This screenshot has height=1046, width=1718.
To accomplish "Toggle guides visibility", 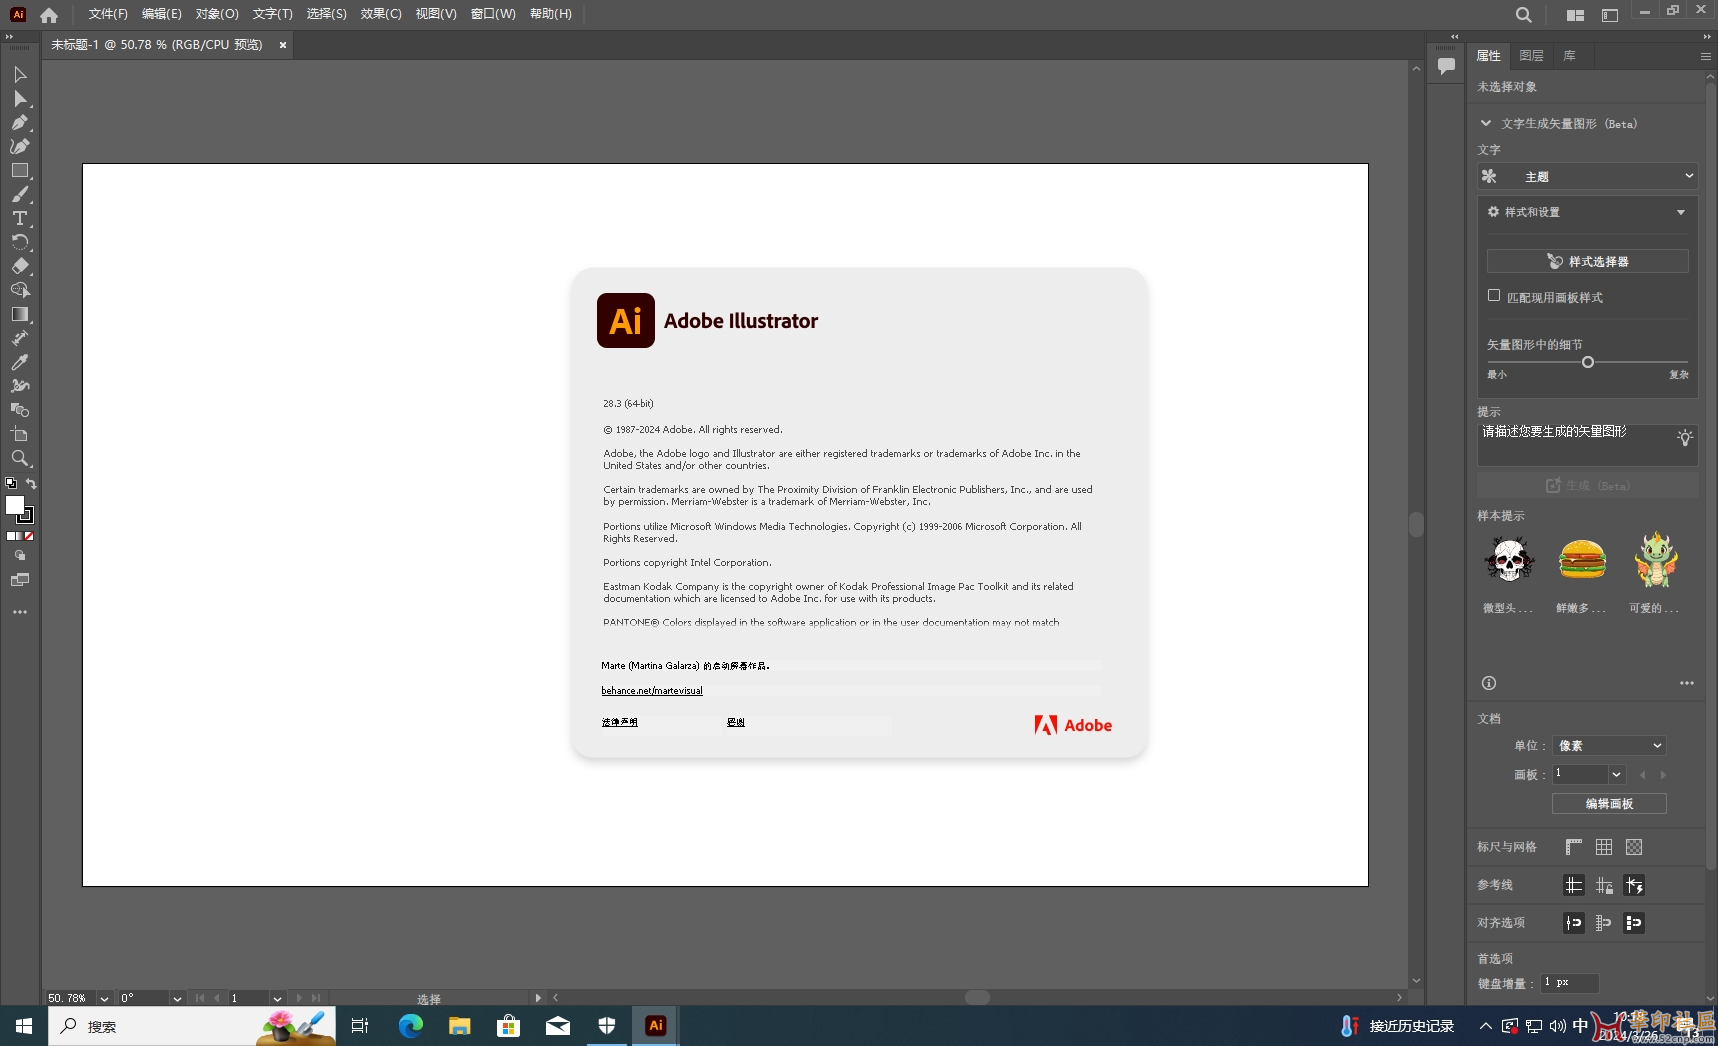I will coord(1574,885).
